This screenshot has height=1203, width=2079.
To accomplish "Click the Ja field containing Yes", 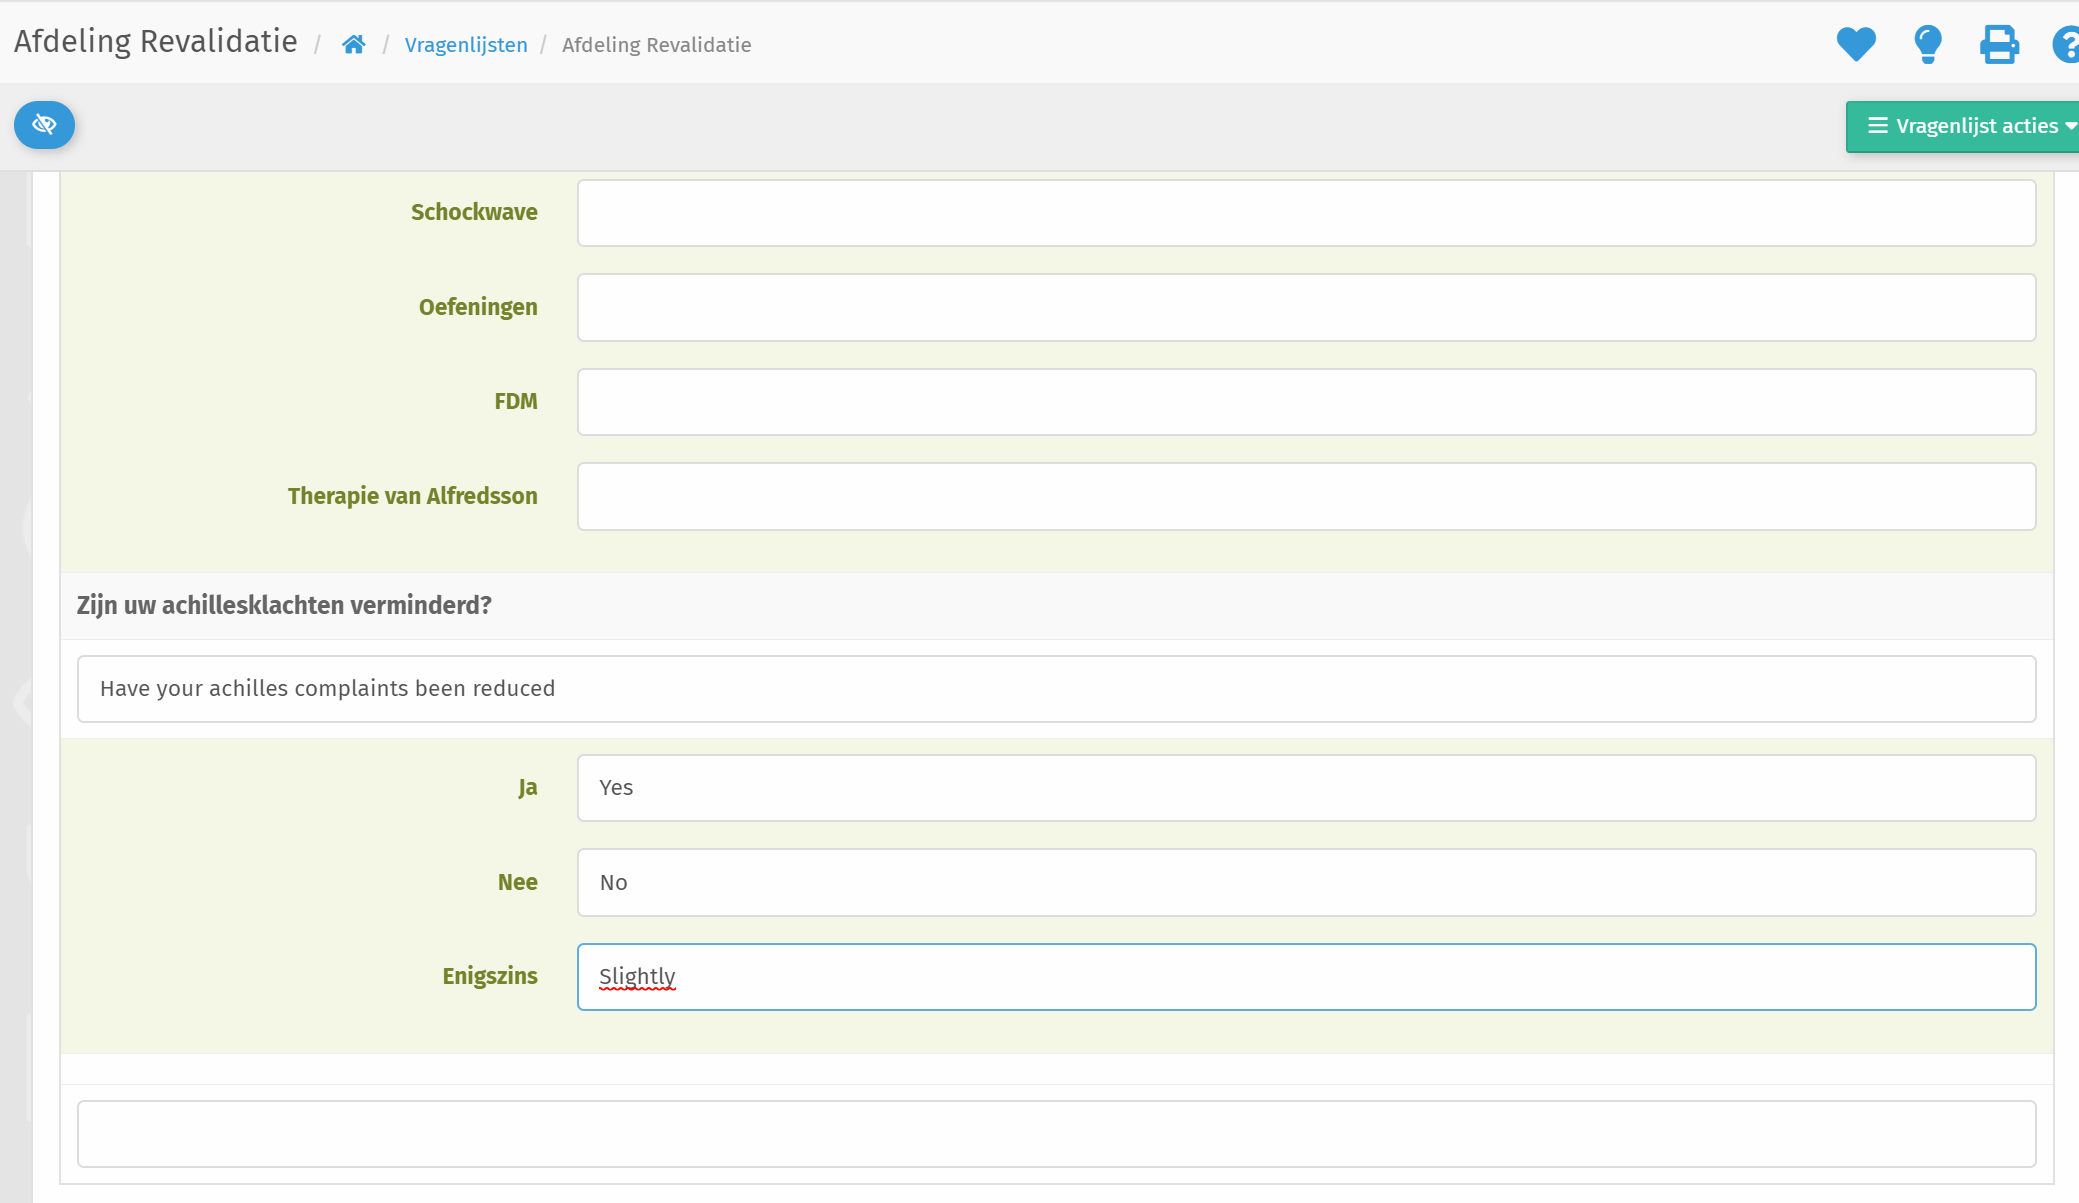I will coord(1306,788).
